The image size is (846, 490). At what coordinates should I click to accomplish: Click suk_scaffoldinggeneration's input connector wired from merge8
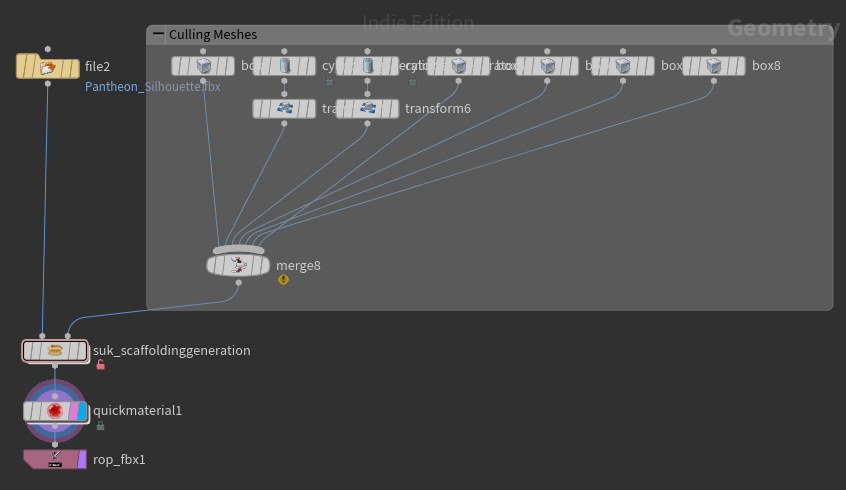tap(67, 336)
